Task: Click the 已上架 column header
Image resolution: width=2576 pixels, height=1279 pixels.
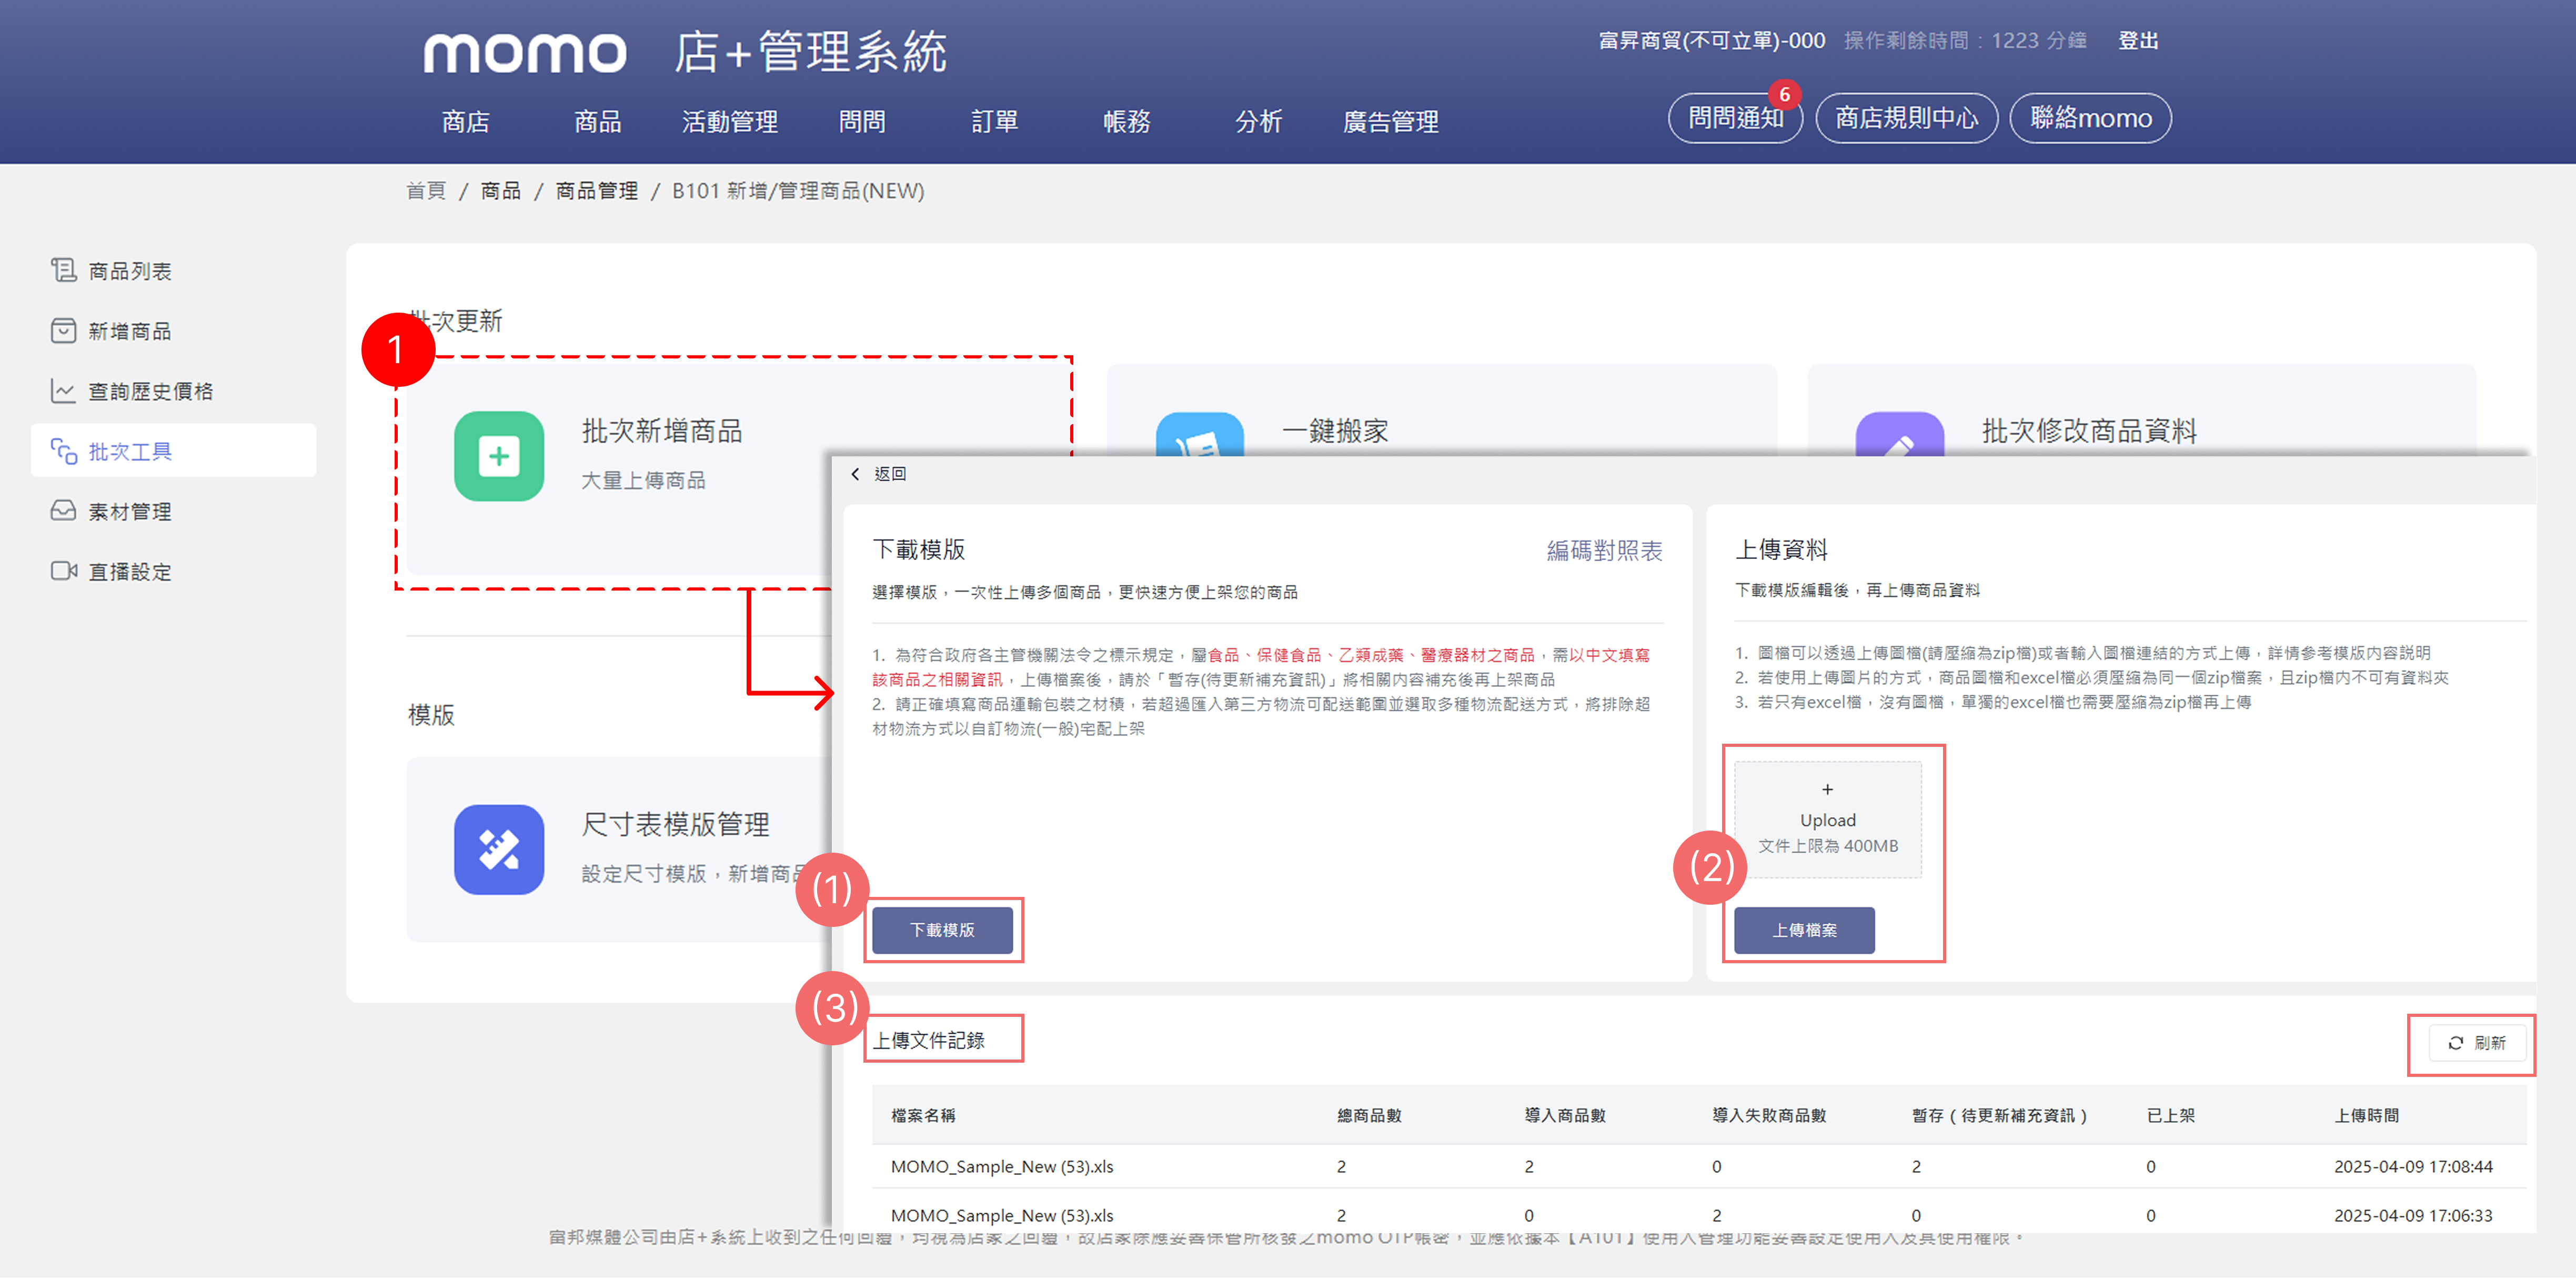Action: coord(2171,1116)
